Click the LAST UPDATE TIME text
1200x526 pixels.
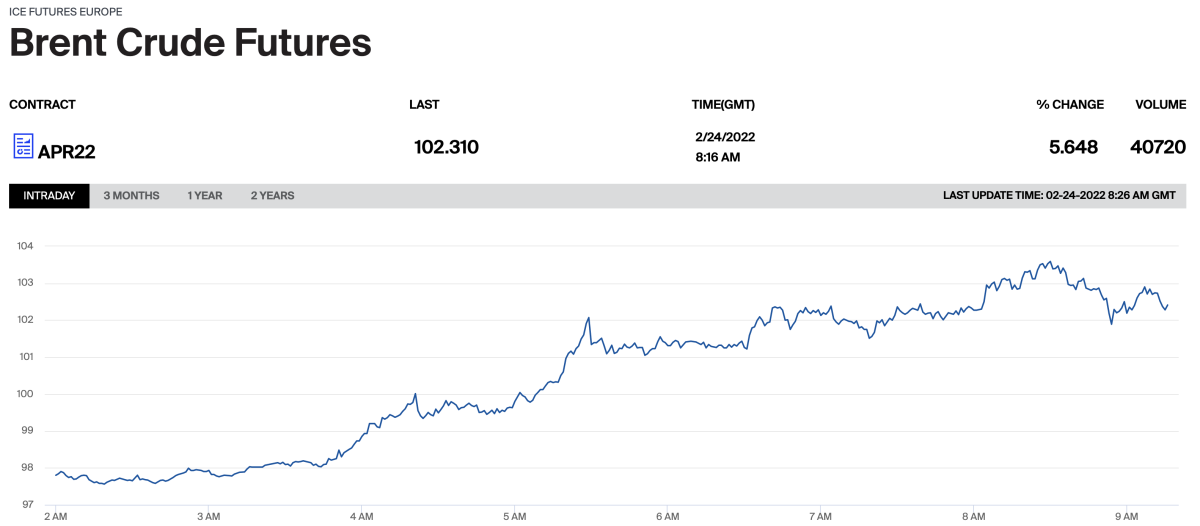1058,196
